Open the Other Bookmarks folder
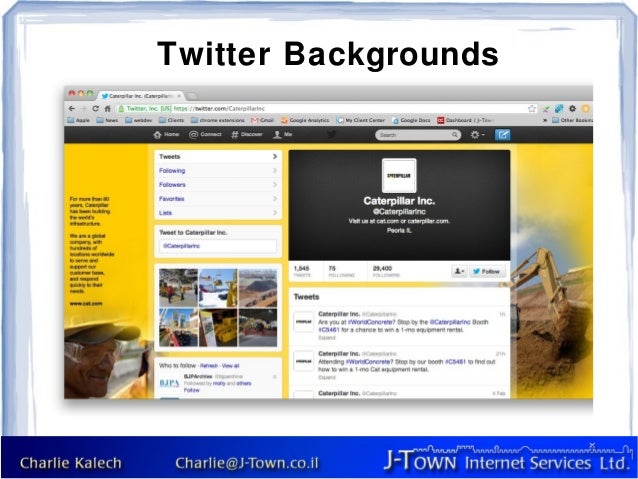Image resolution: width=638 pixels, height=479 pixels. click(572, 120)
